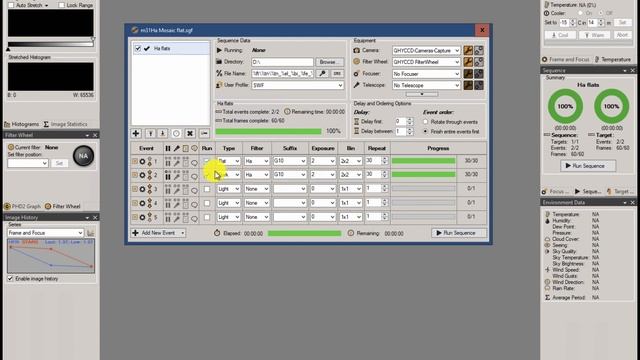Viewport: 640px width, 360px height.
Task: Click the Directory path input field
Action: pyautogui.click(x=282, y=62)
